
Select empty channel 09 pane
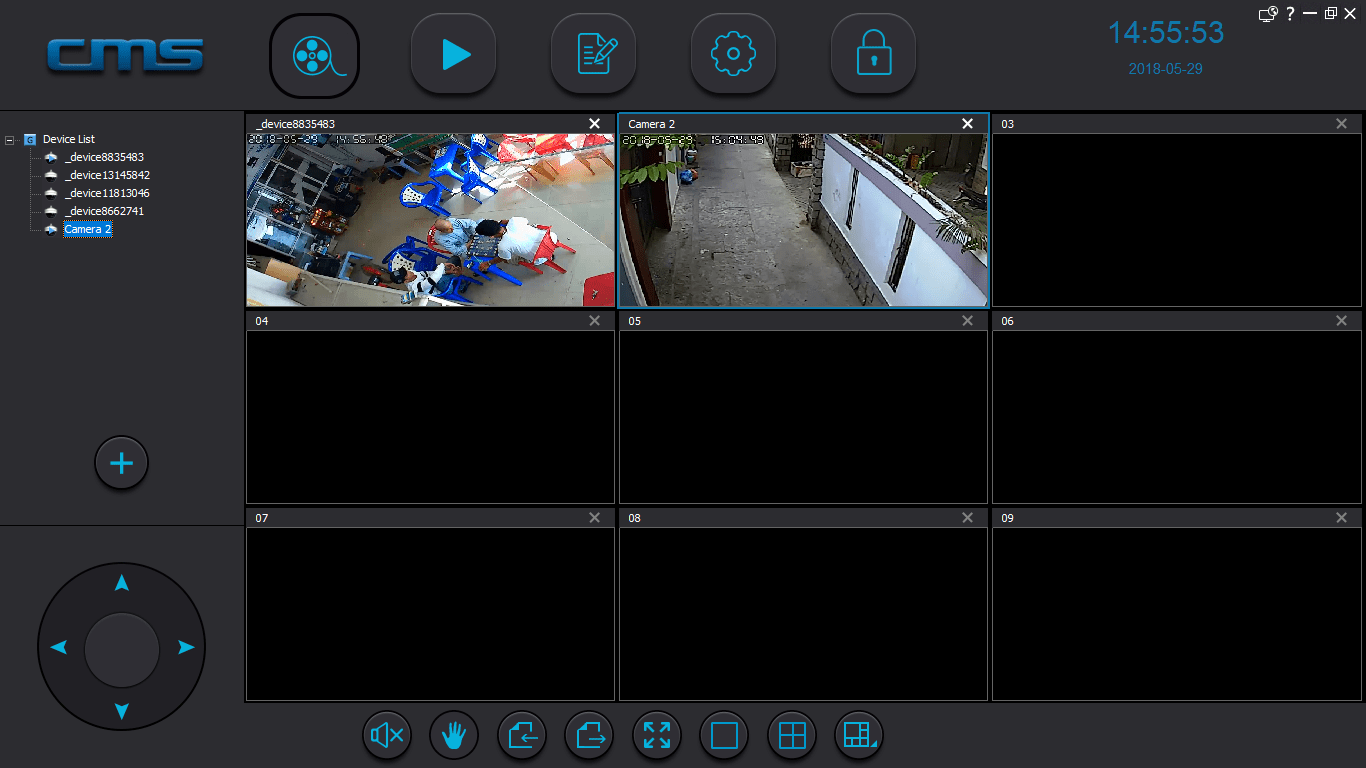point(1177,613)
